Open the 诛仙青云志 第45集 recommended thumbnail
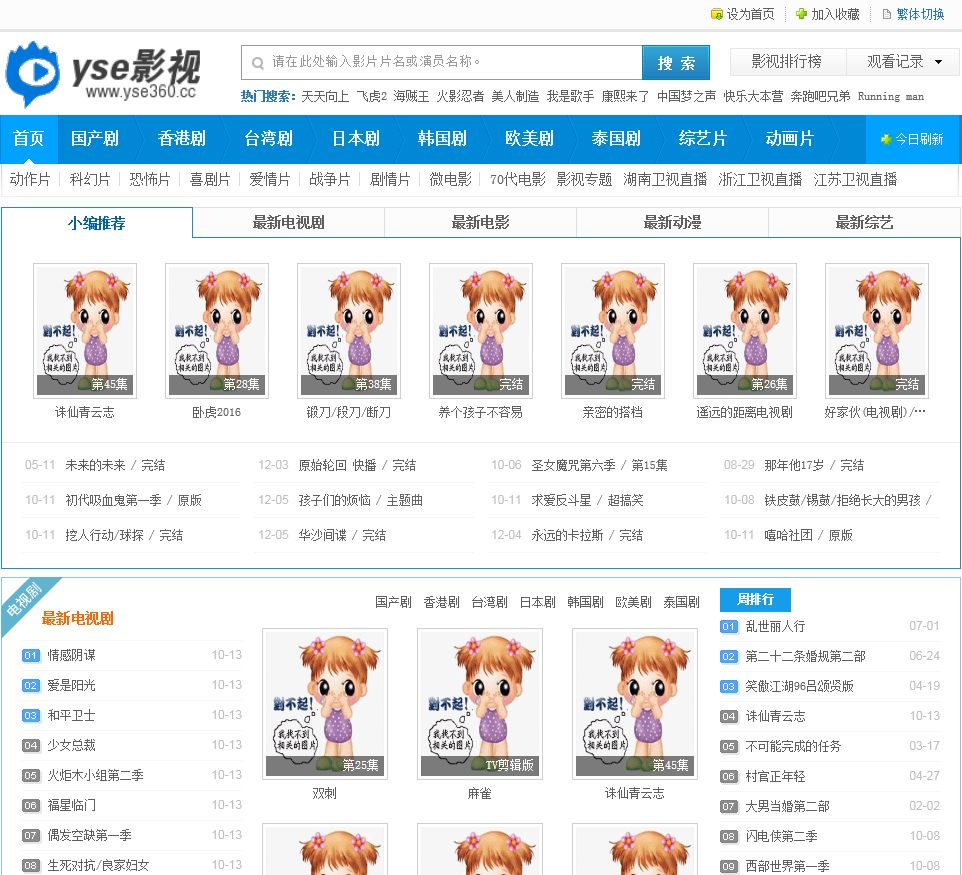Image resolution: width=962 pixels, height=875 pixels. coord(85,331)
